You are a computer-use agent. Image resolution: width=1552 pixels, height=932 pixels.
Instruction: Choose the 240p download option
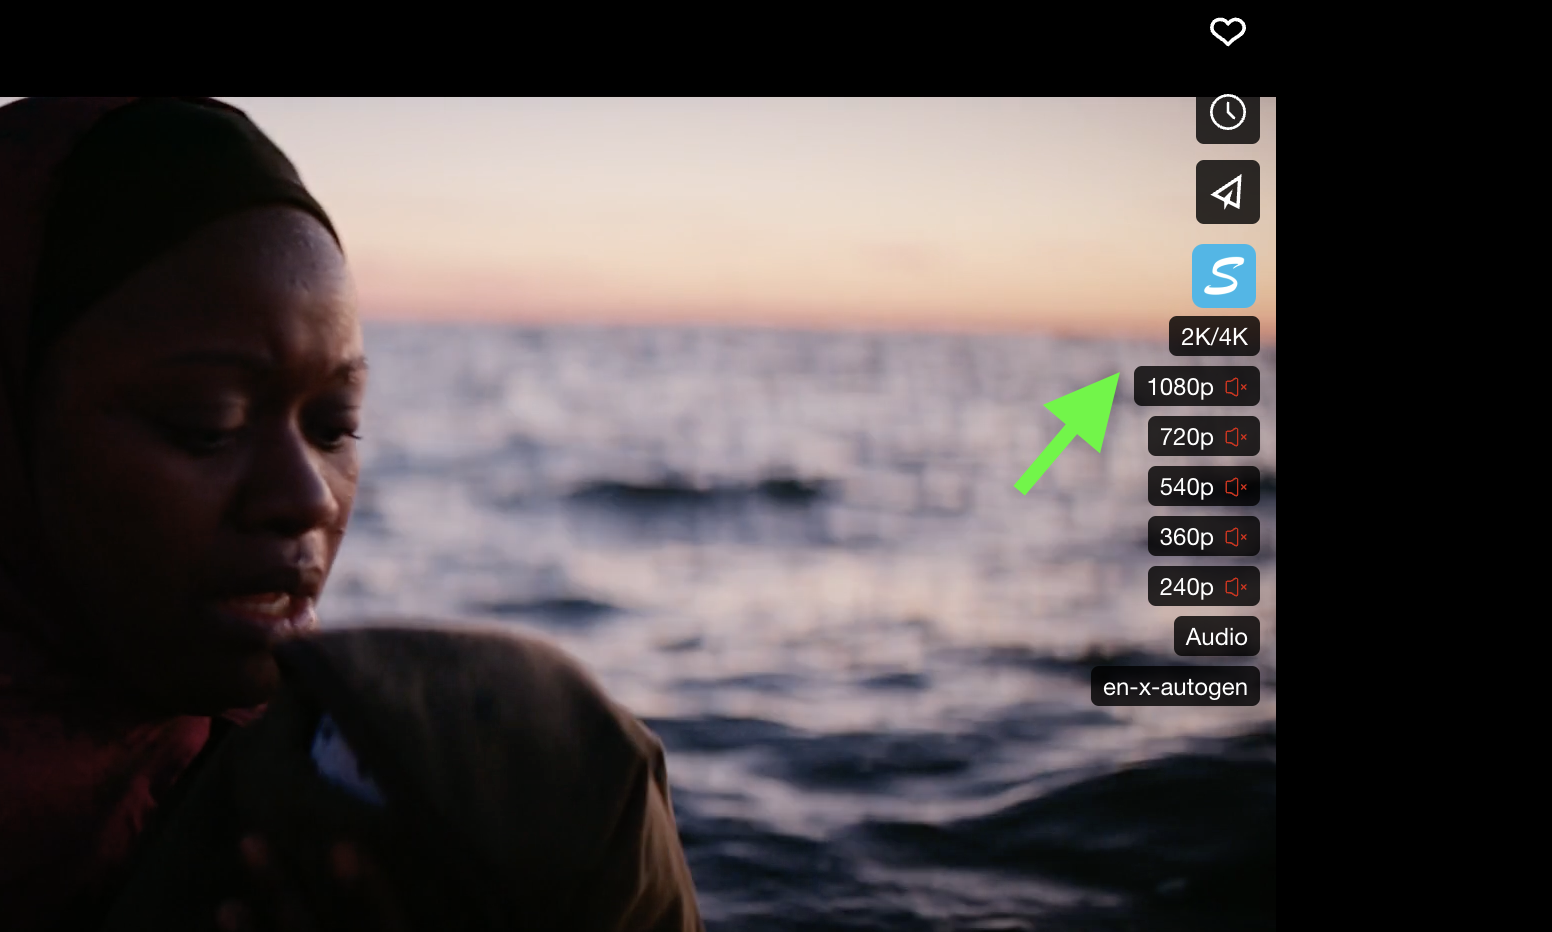click(1204, 586)
